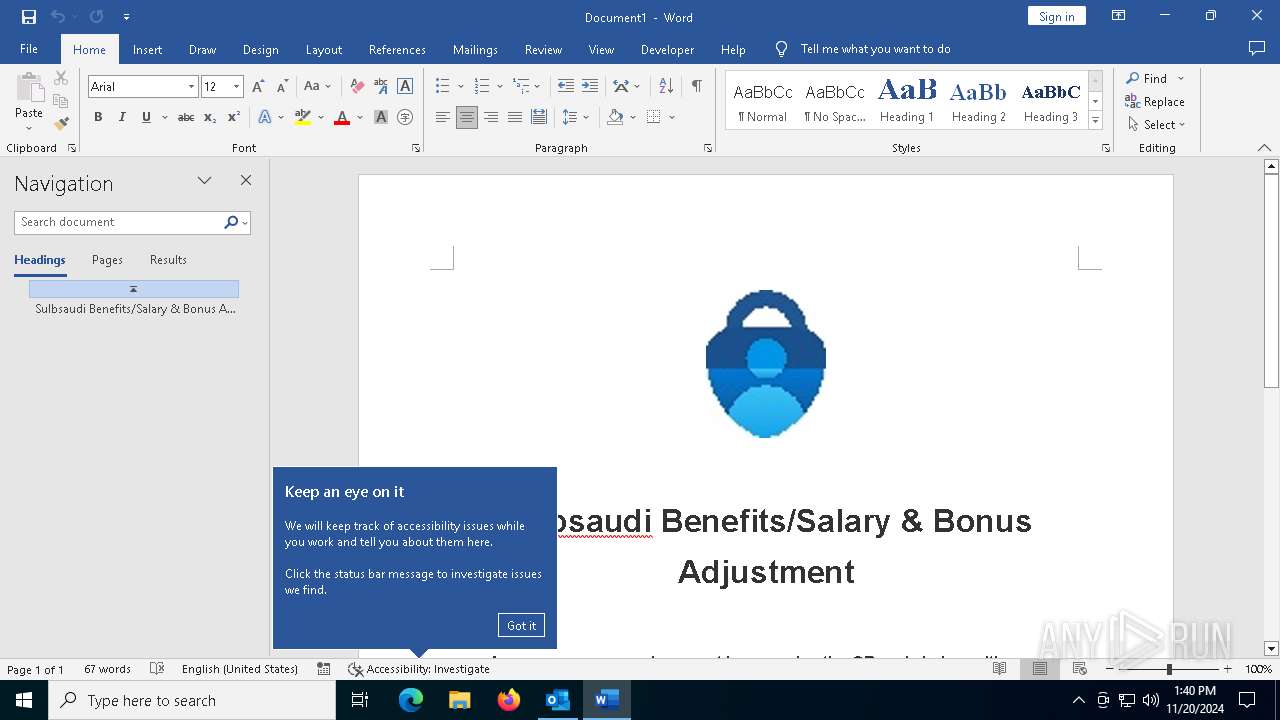Switch to the Insert tab
Viewport: 1280px width, 720px height.
pos(147,49)
